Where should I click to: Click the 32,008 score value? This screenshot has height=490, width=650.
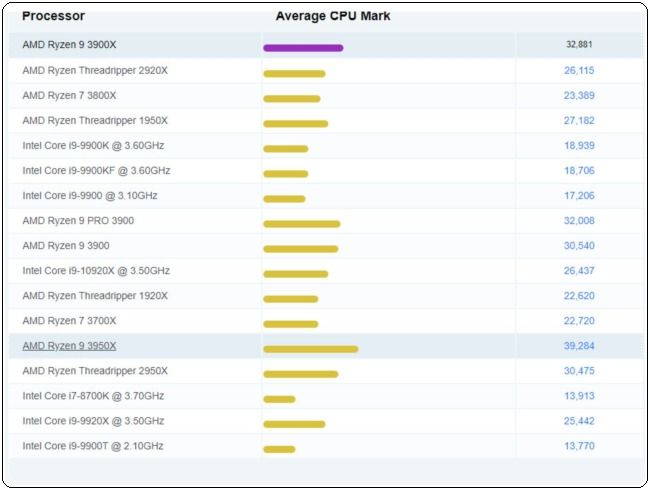[579, 221]
